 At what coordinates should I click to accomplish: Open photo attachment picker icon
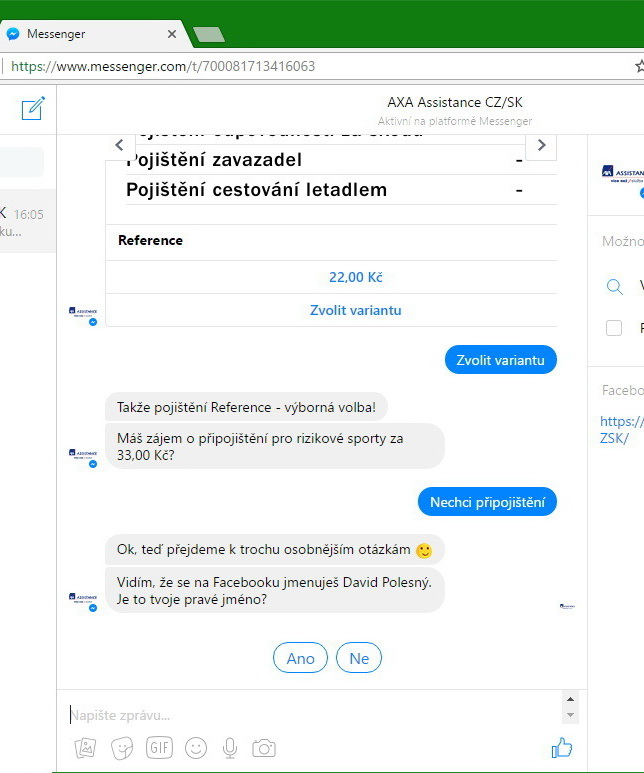click(x=85, y=748)
